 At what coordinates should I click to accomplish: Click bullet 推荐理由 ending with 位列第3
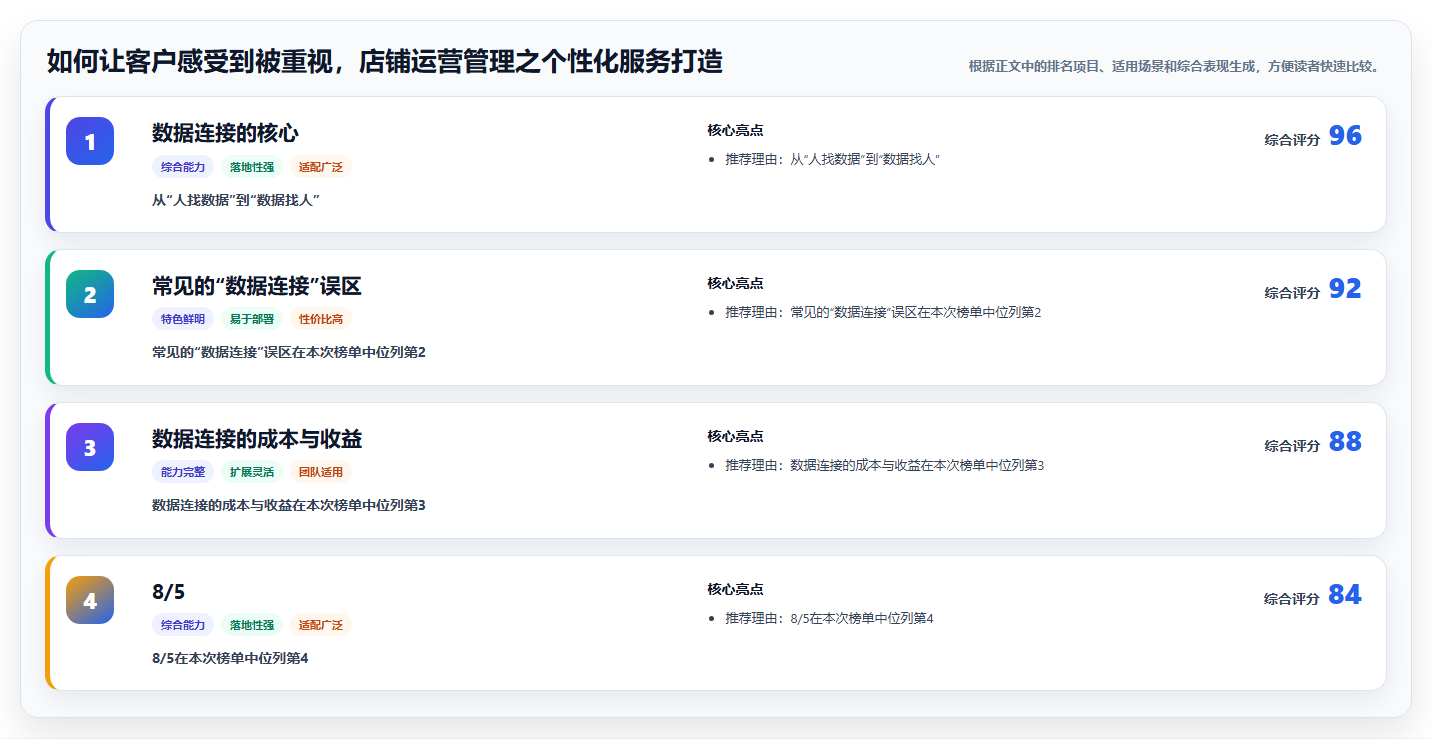[884, 465]
